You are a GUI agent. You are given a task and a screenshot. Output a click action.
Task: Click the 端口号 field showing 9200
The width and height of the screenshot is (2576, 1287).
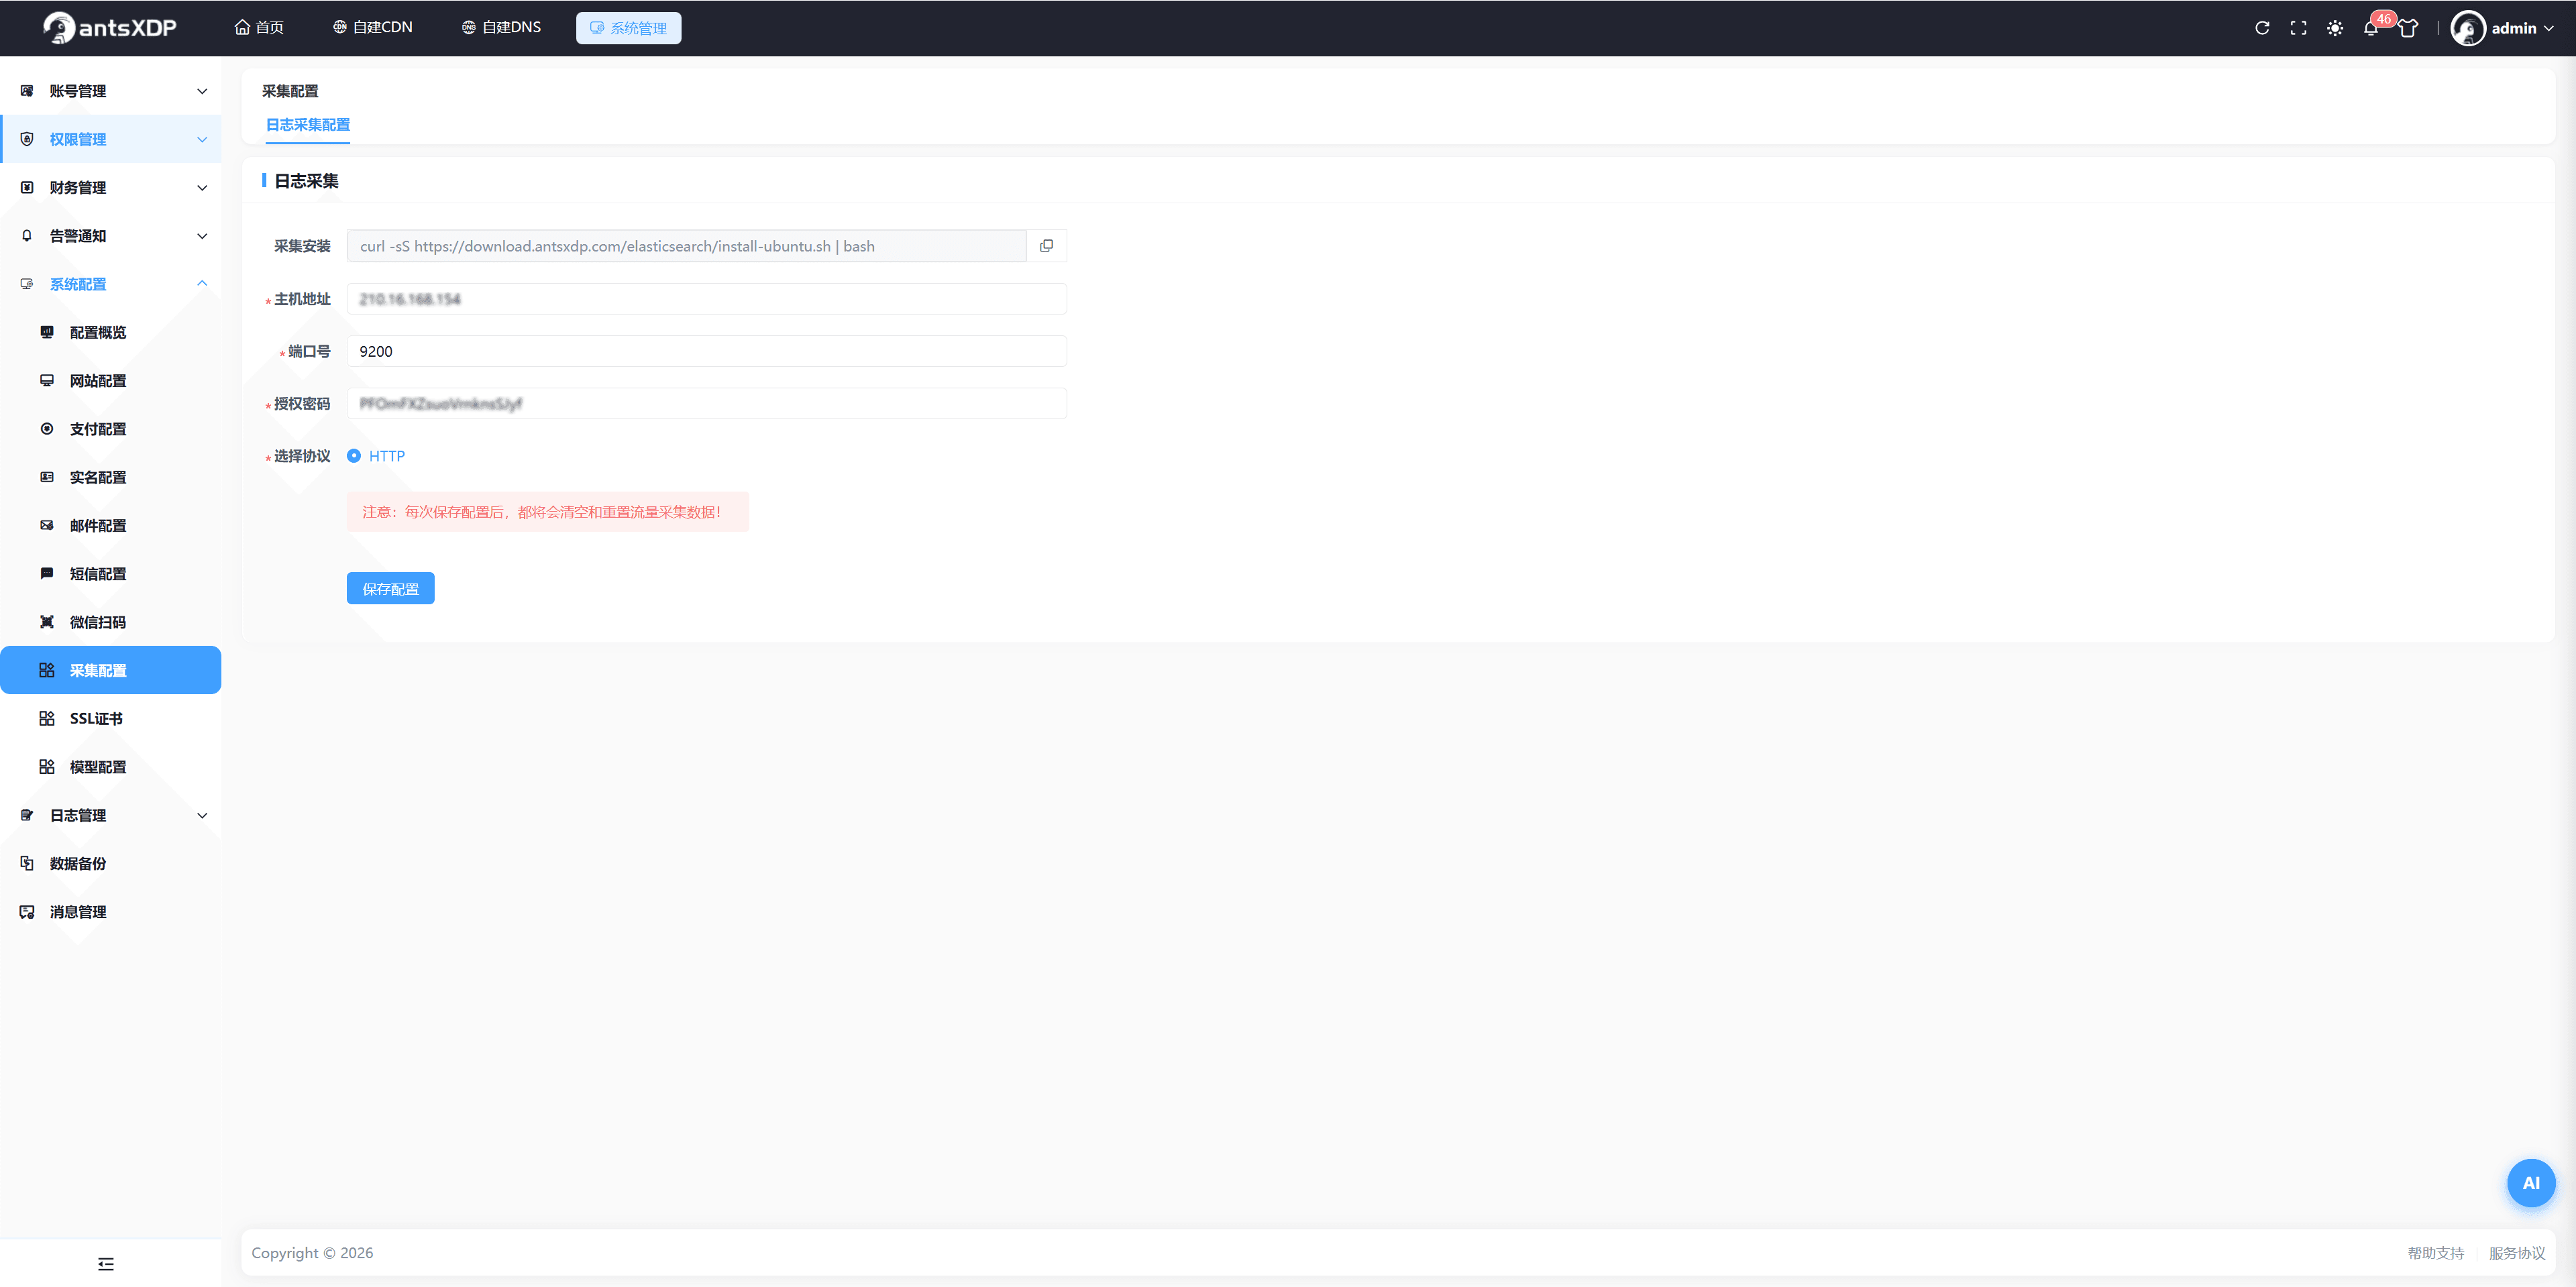pos(706,351)
